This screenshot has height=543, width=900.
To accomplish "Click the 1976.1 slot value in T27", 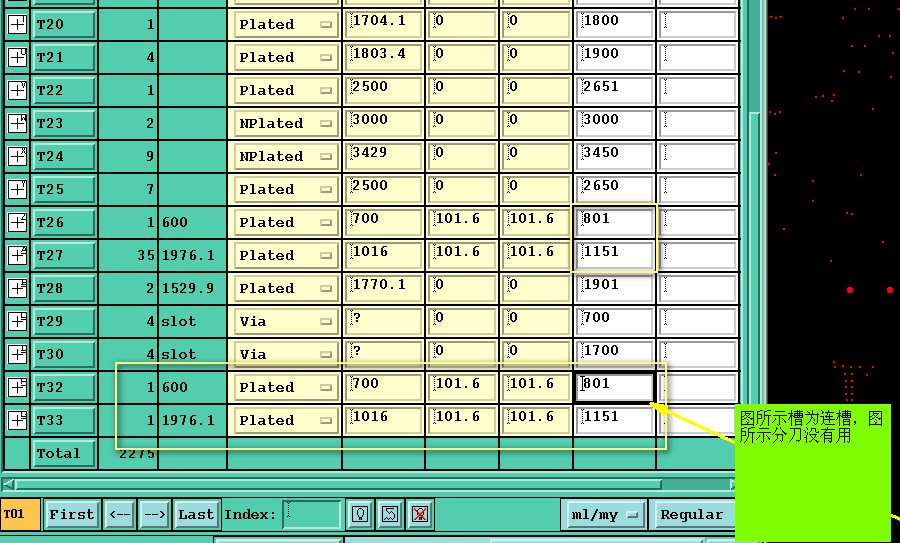I will click(x=188, y=255).
